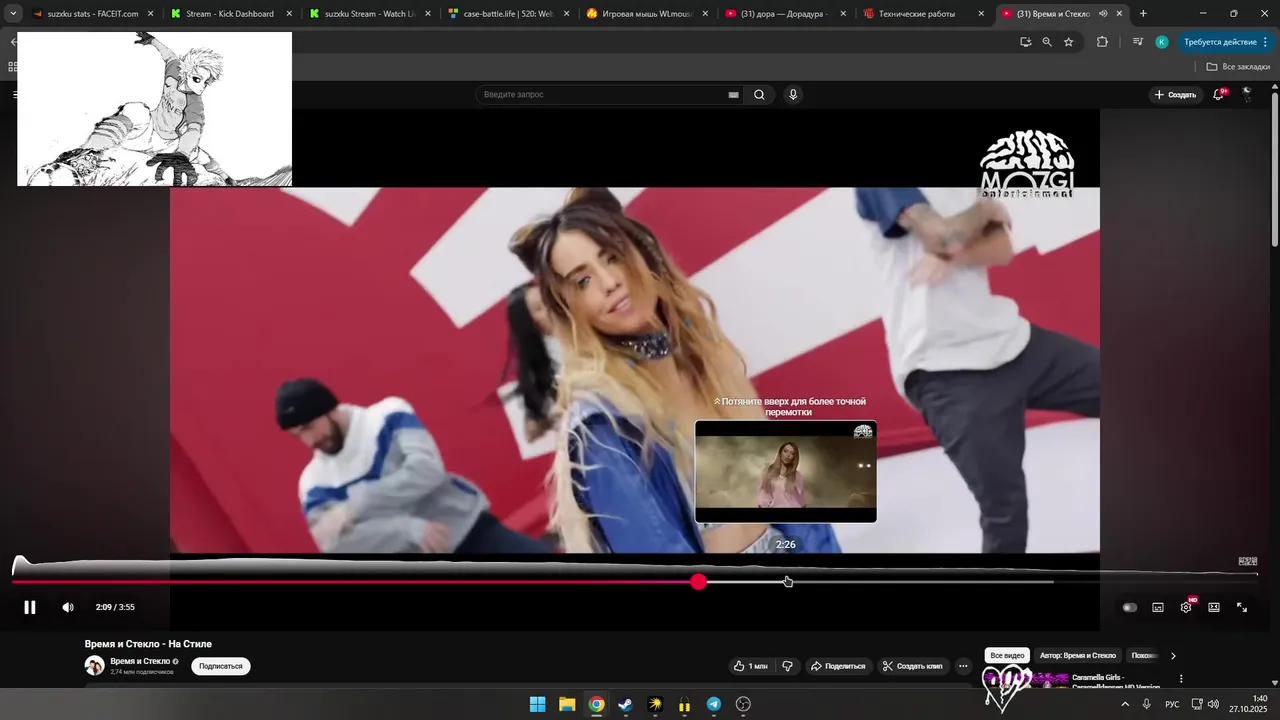
Task: Click the red playhead on the progress bar
Action: [x=699, y=581]
